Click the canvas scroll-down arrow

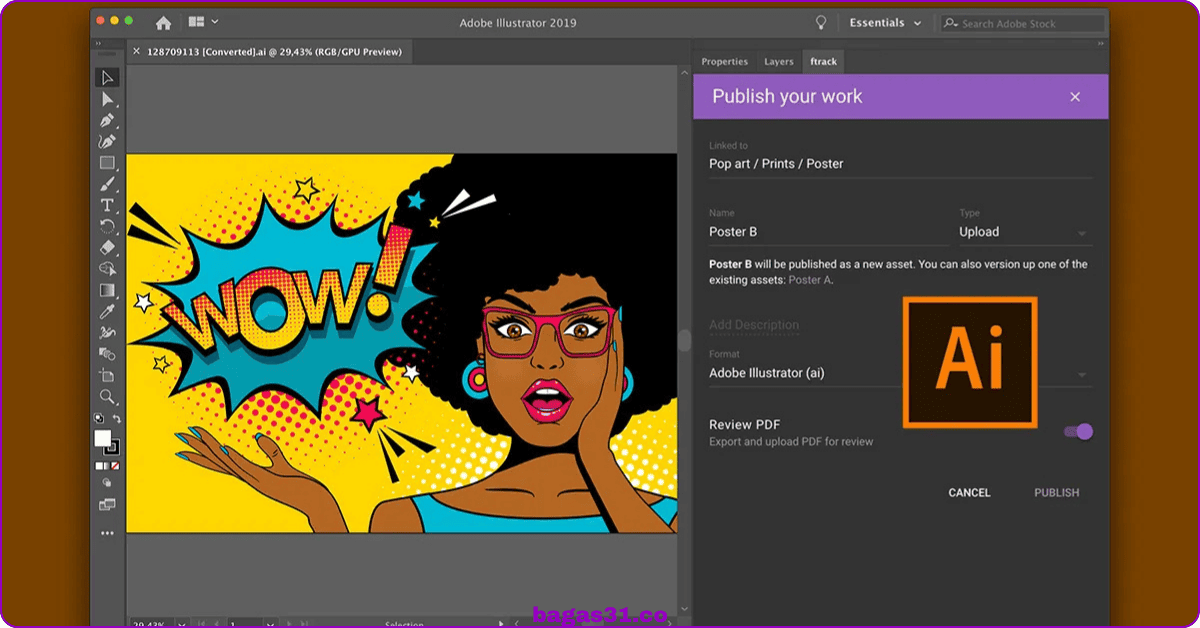point(685,608)
